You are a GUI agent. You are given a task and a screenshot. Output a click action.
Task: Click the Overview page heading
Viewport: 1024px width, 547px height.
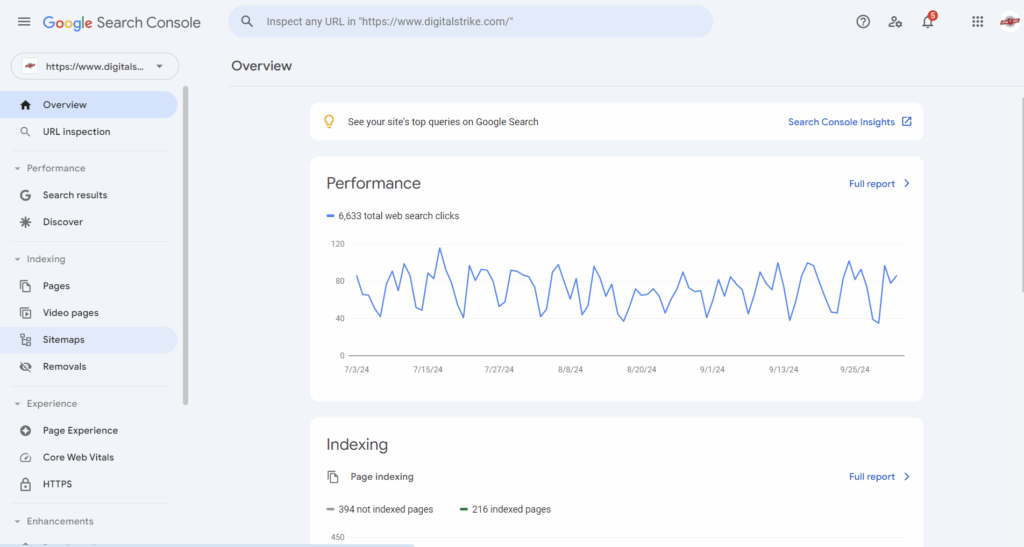[x=261, y=66]
